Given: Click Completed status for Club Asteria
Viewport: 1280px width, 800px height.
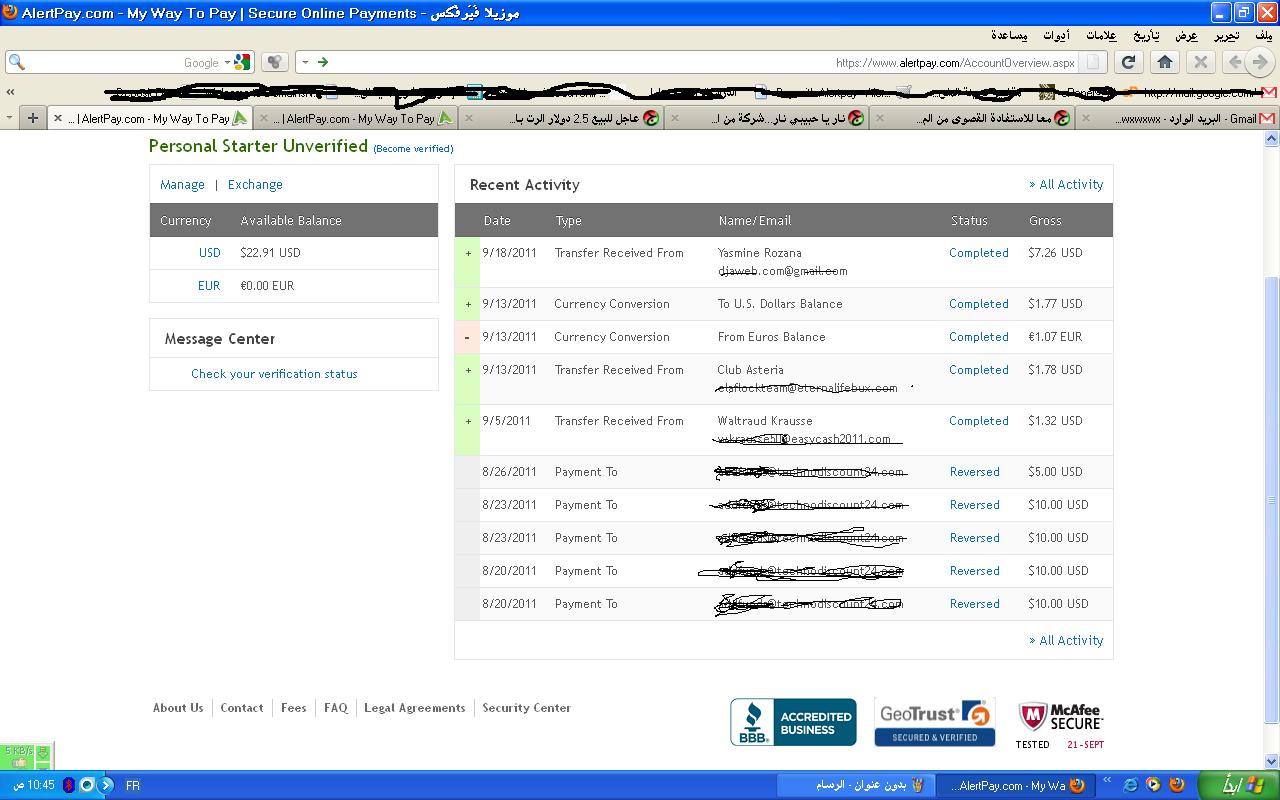Looking at the screenshot, I should tap(978, 370).
